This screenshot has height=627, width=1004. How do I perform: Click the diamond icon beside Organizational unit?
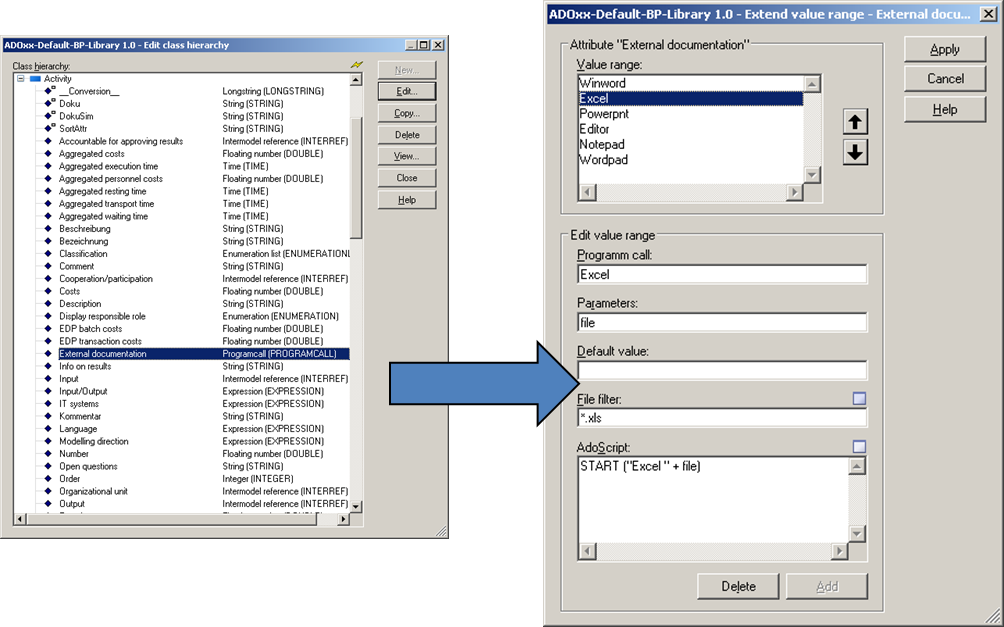tap(48, 491)
